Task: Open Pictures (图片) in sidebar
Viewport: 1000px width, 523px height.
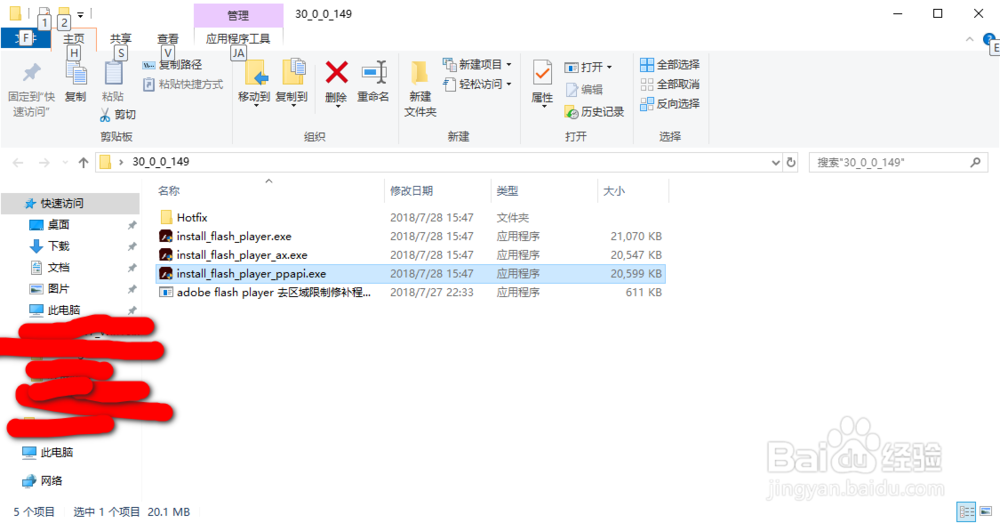Action: (x=58, y=289)
